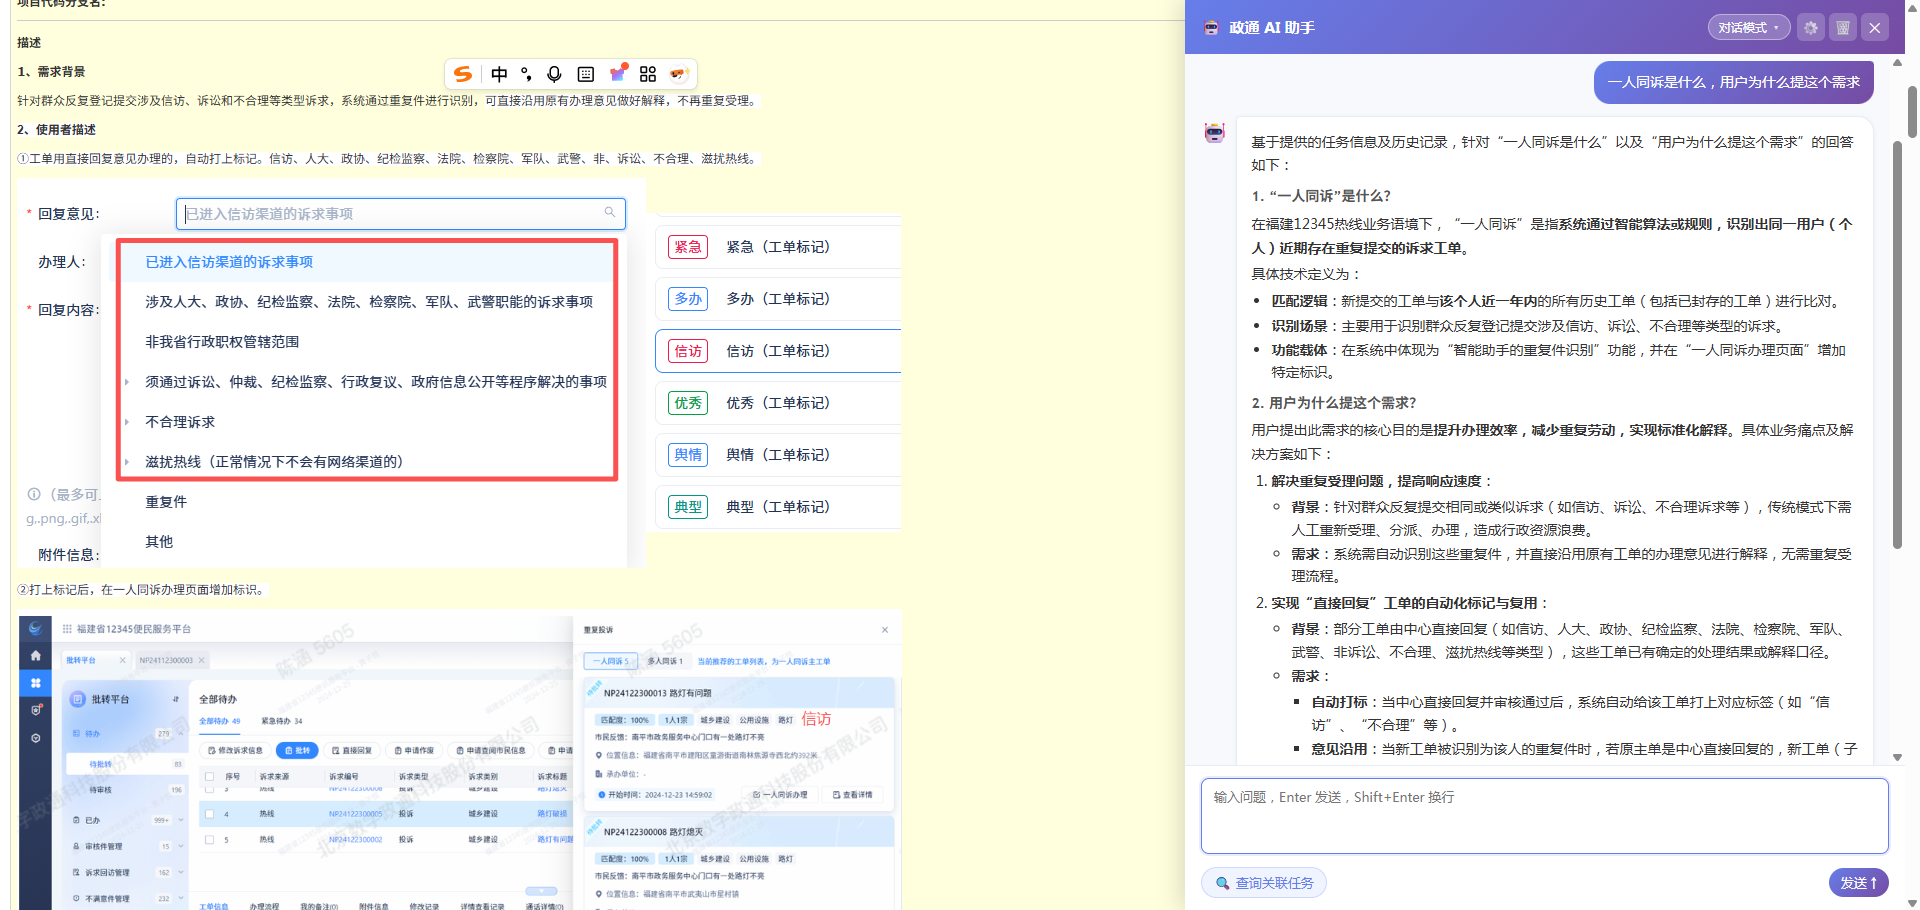The image size is (1920, 910).
Task: Click the 1、需求背景 heading in document
Action: [x=51, y=72]
